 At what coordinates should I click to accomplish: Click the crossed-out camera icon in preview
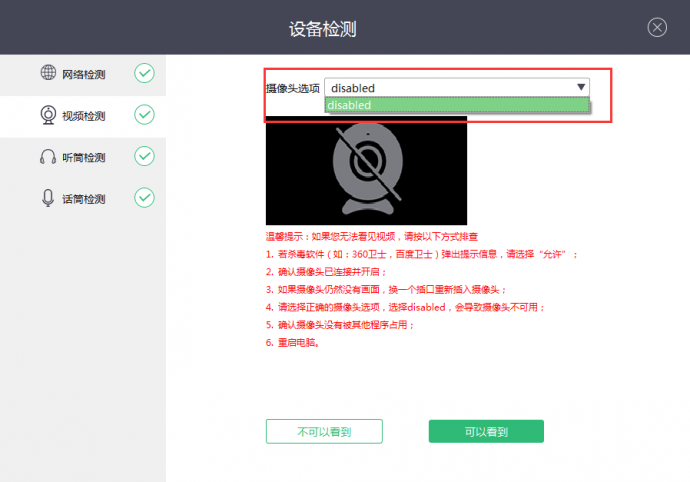(366, 169)
